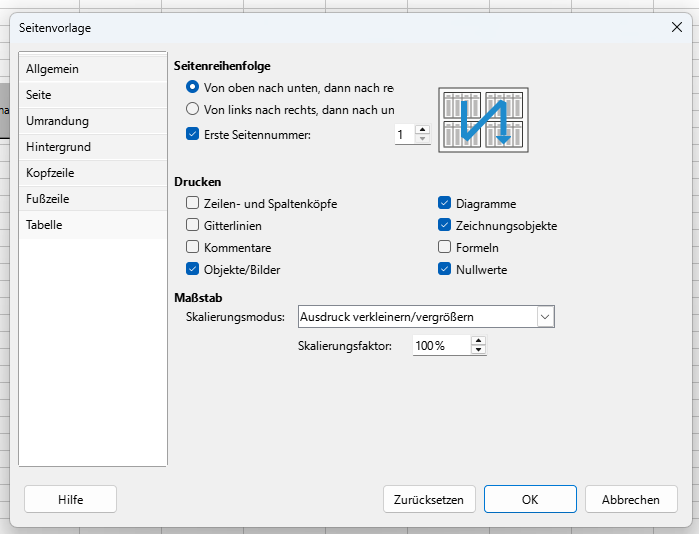Toggle Zeilen- und Spaltenköpfe checkbox

(x=193, y=203)
